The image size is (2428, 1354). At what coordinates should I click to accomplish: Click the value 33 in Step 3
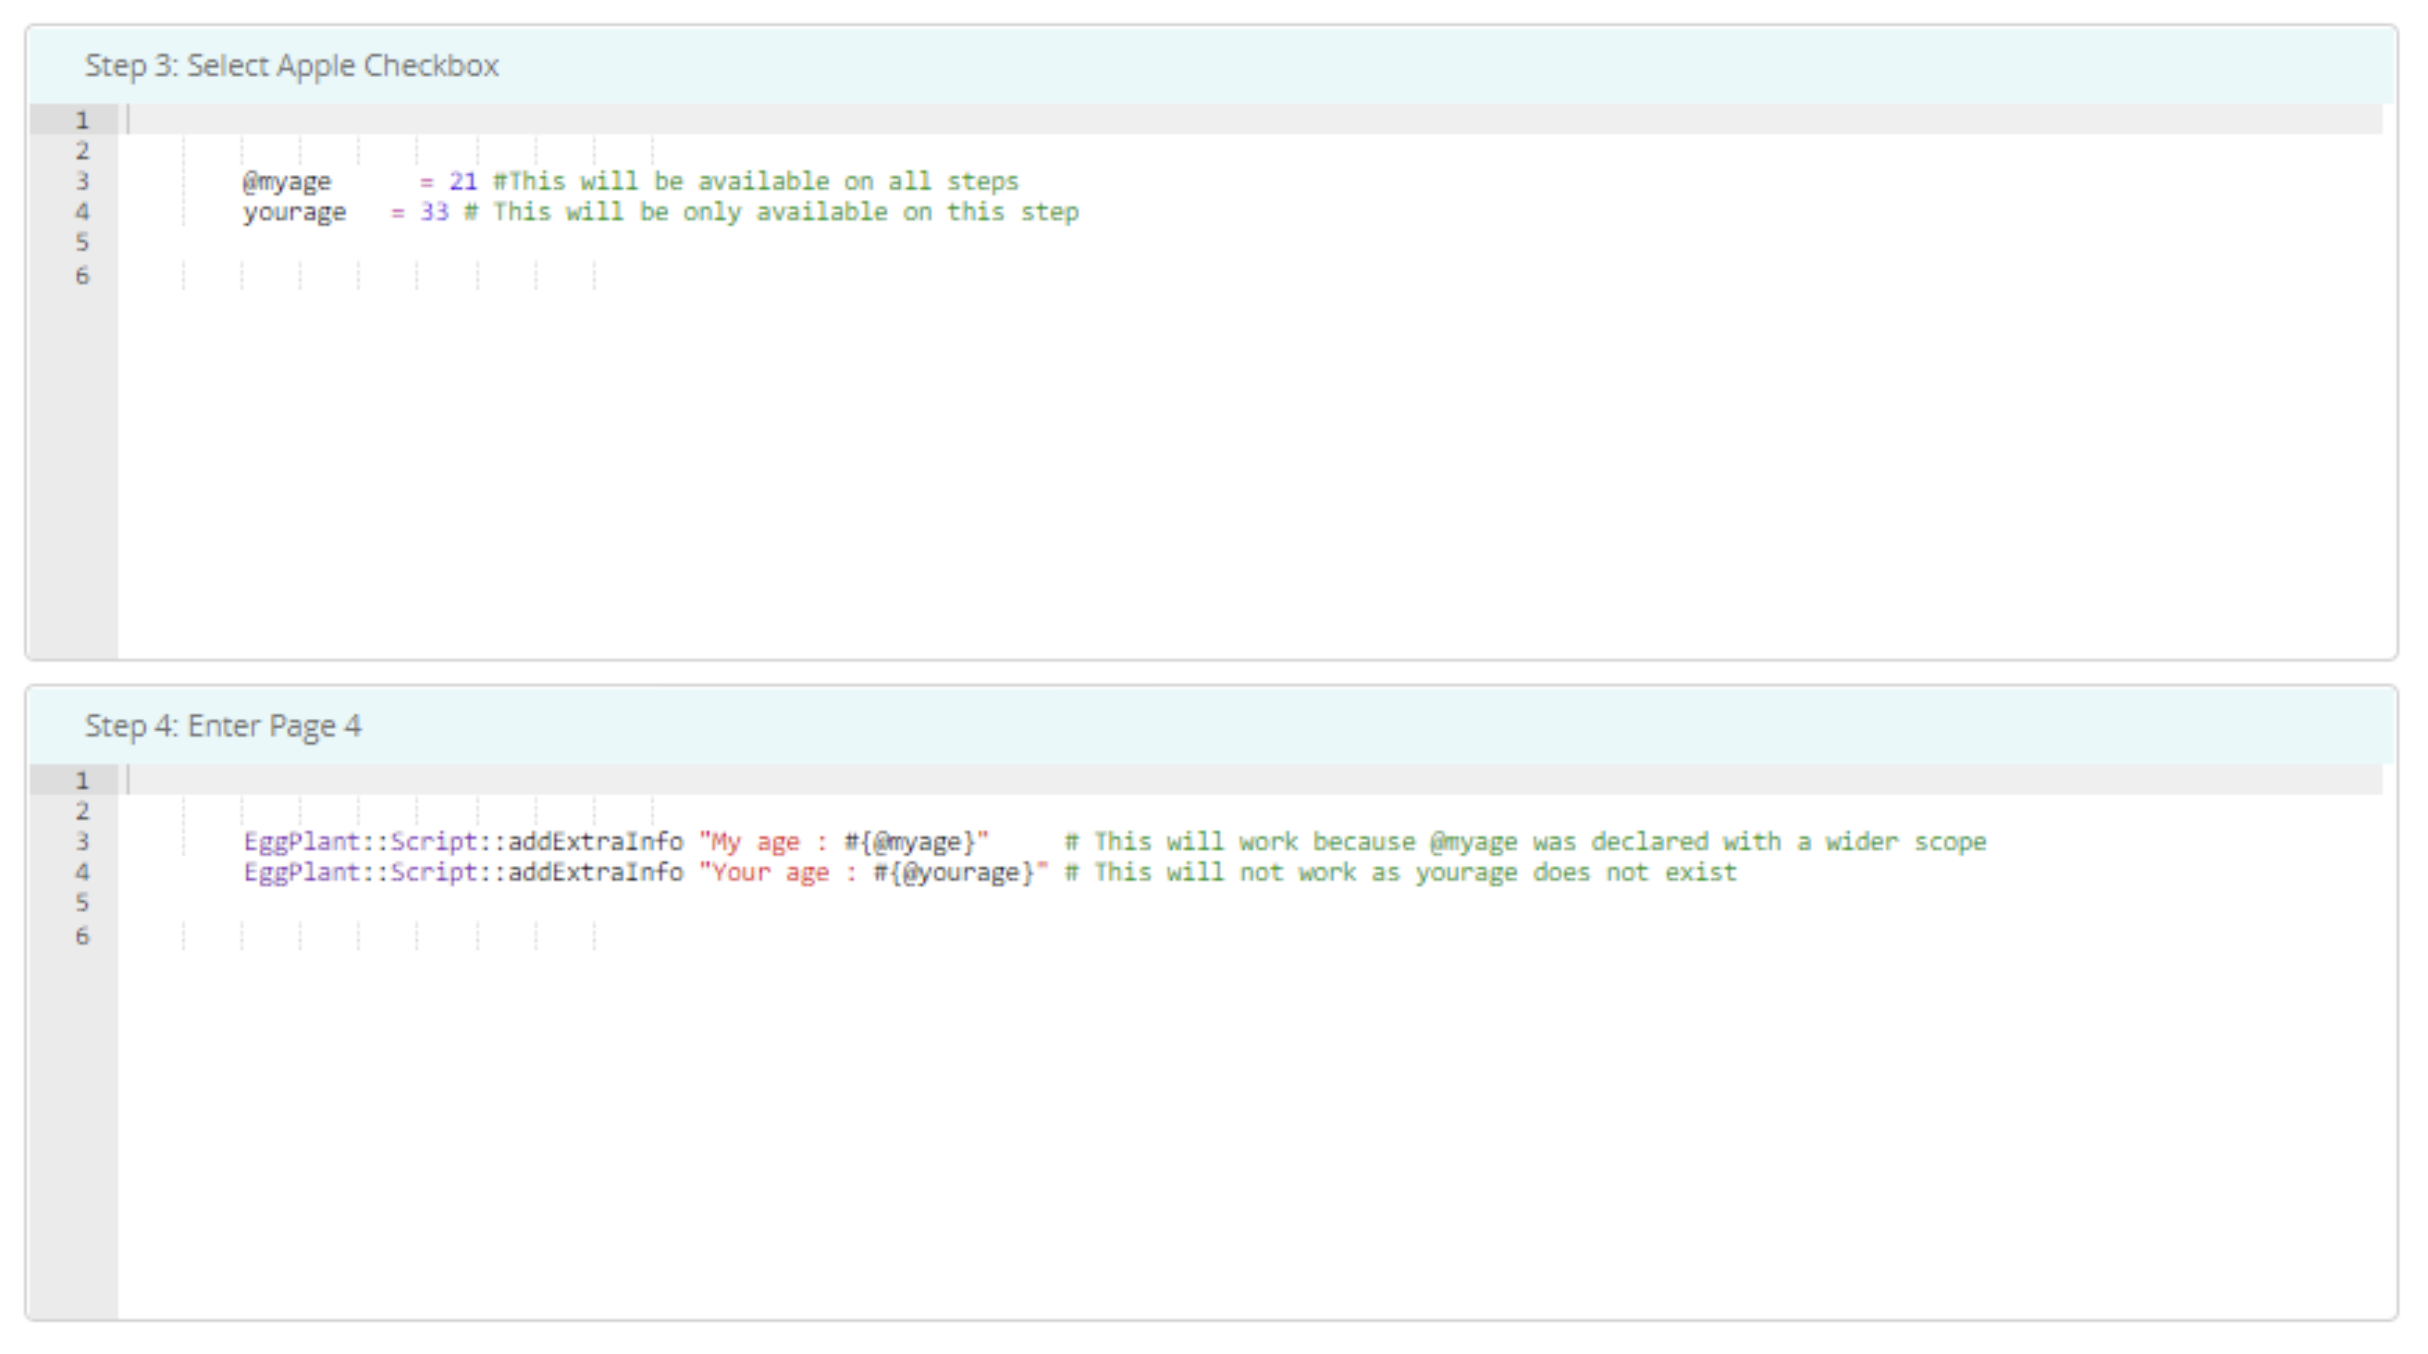434,212
